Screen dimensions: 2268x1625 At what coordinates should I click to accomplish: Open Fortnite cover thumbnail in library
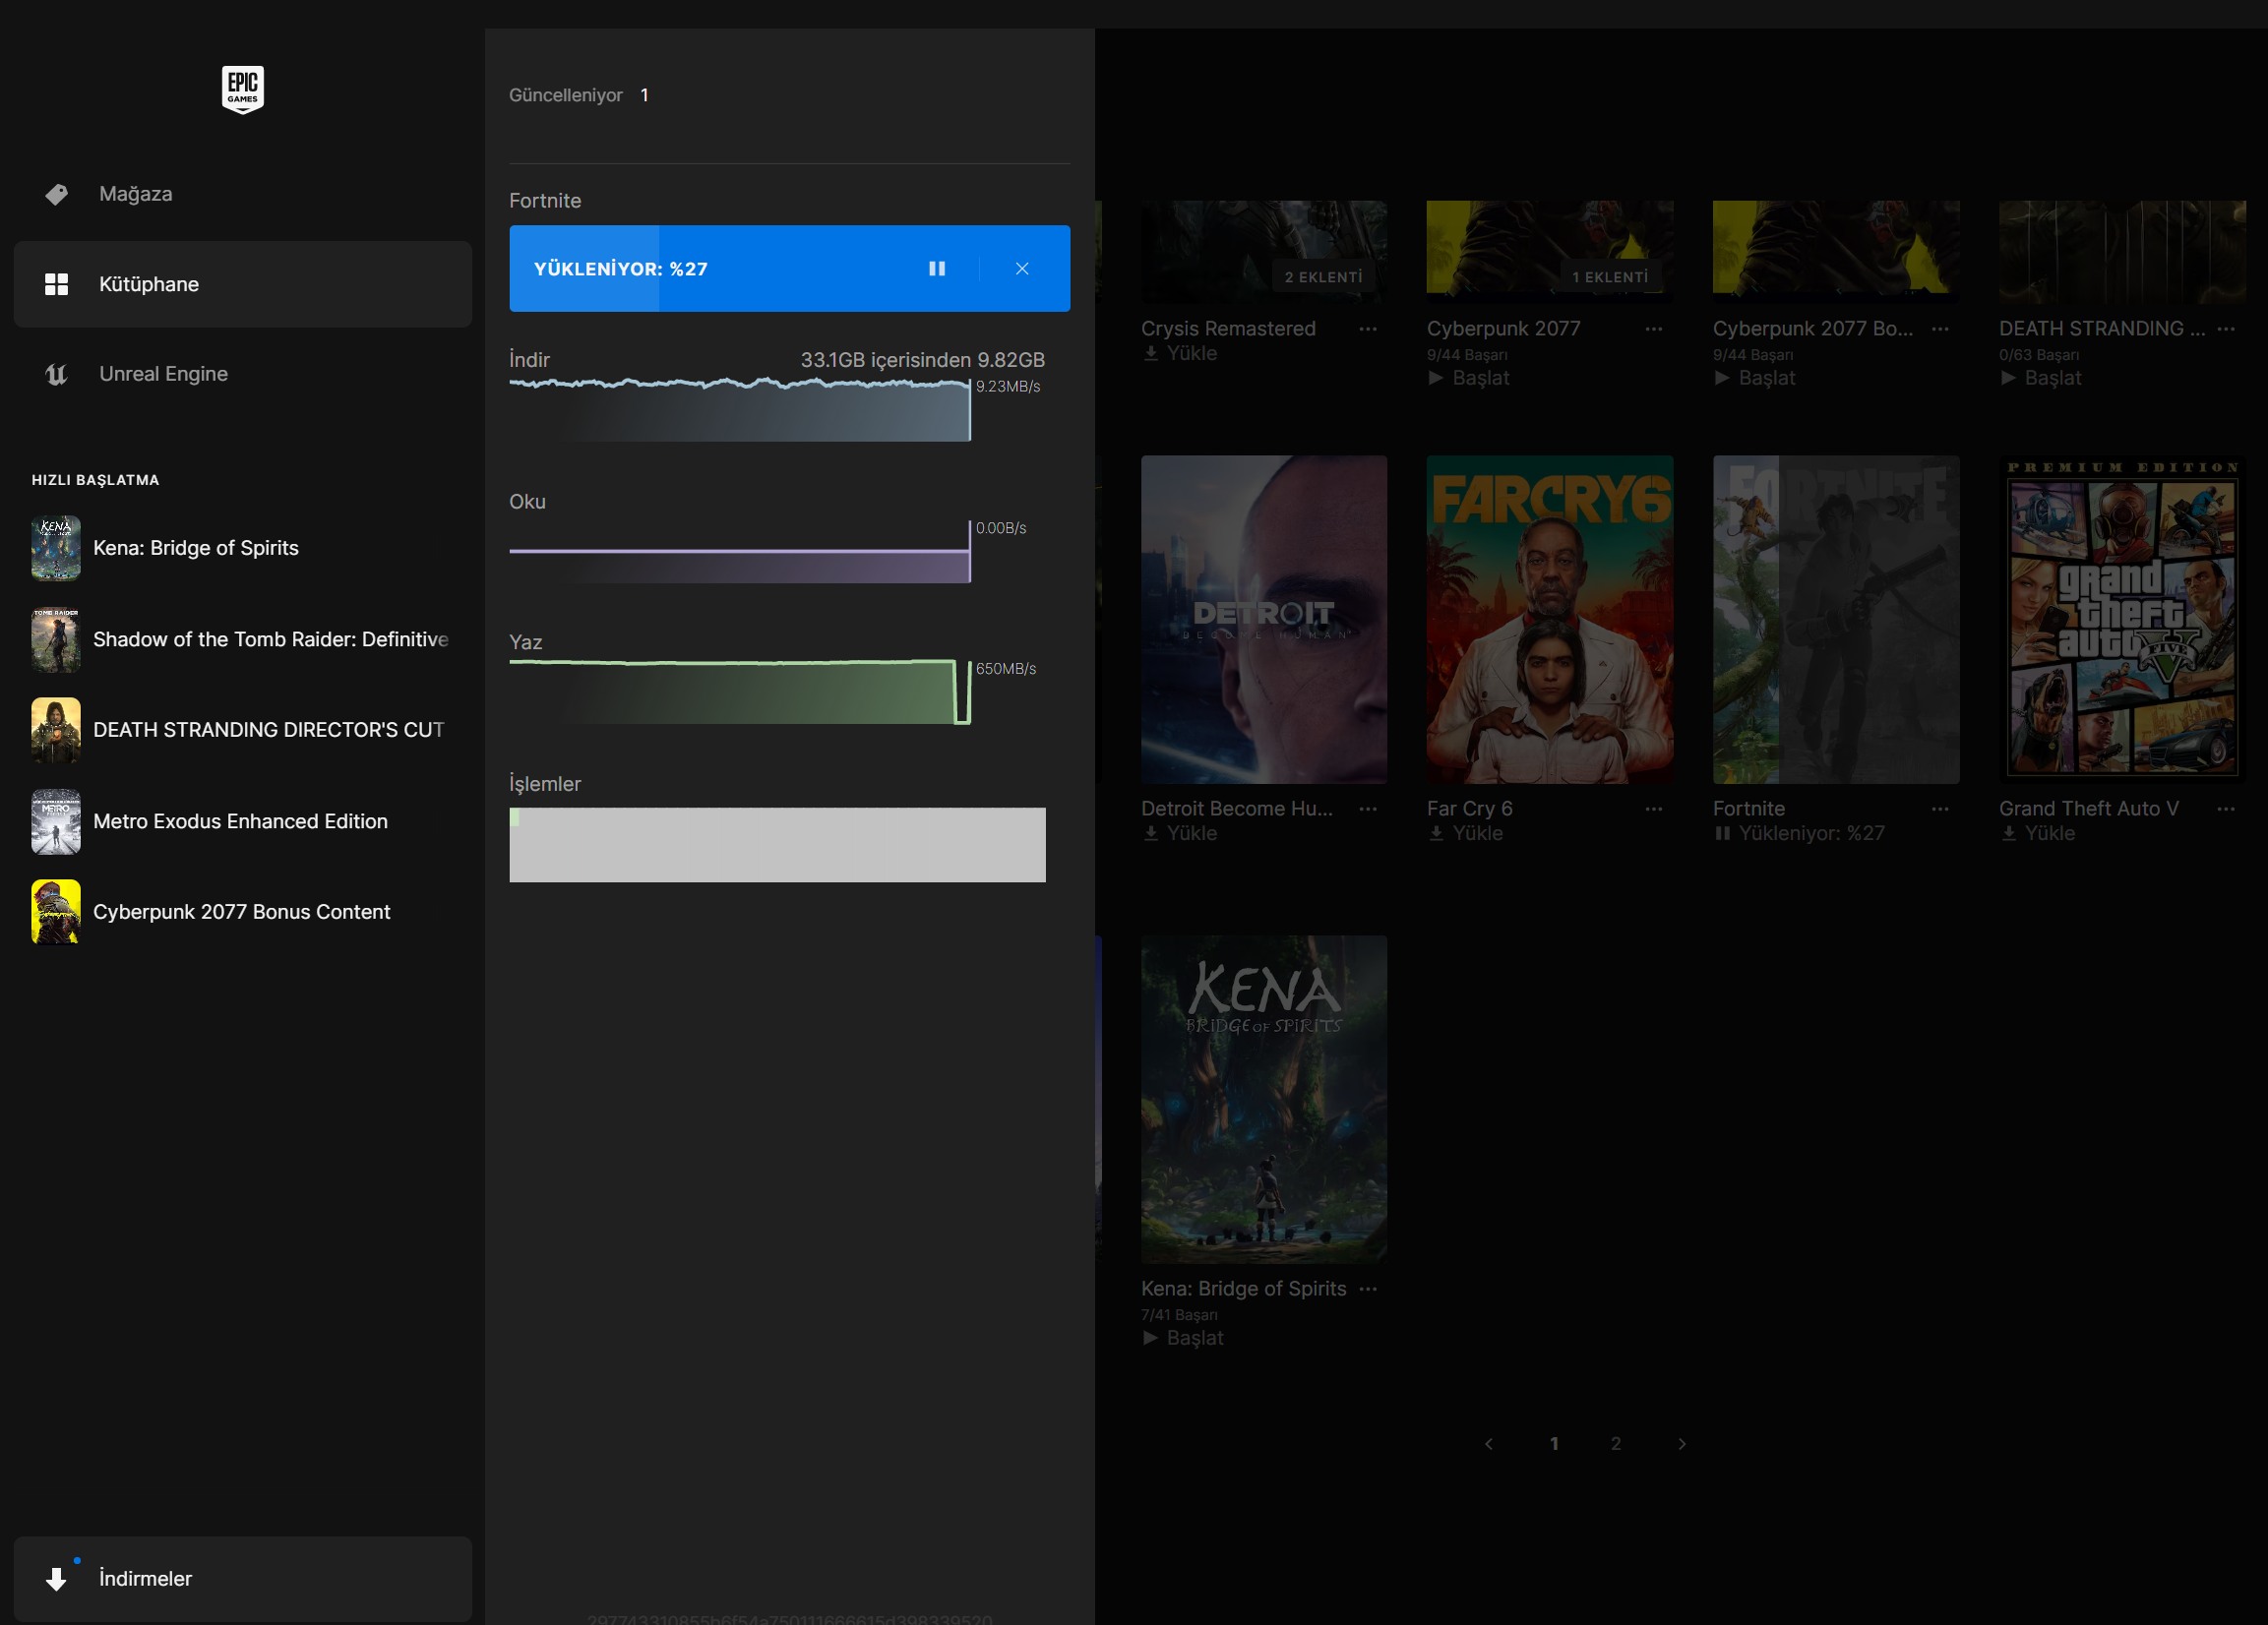1836,620
